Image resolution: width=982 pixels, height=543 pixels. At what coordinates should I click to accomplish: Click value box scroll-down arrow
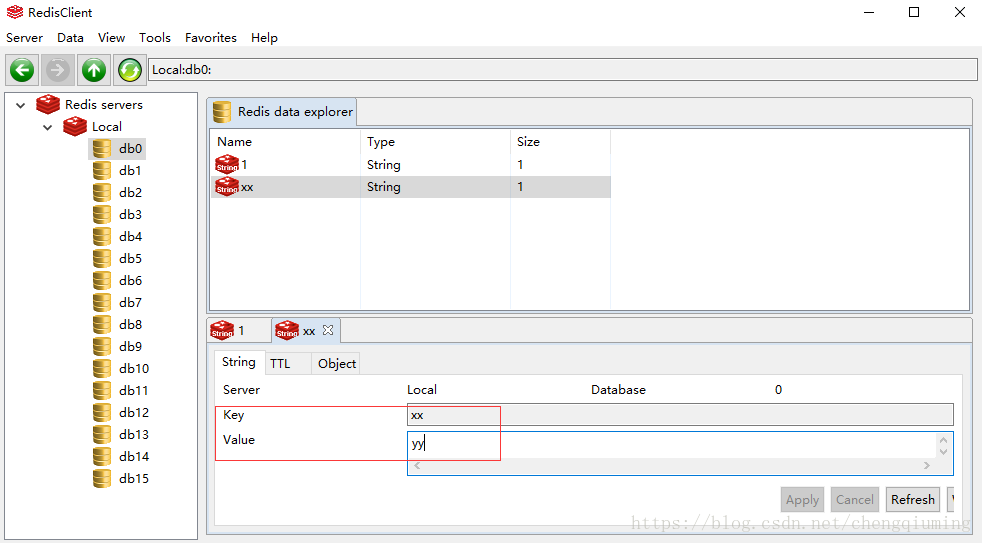(x=943, y=452)
